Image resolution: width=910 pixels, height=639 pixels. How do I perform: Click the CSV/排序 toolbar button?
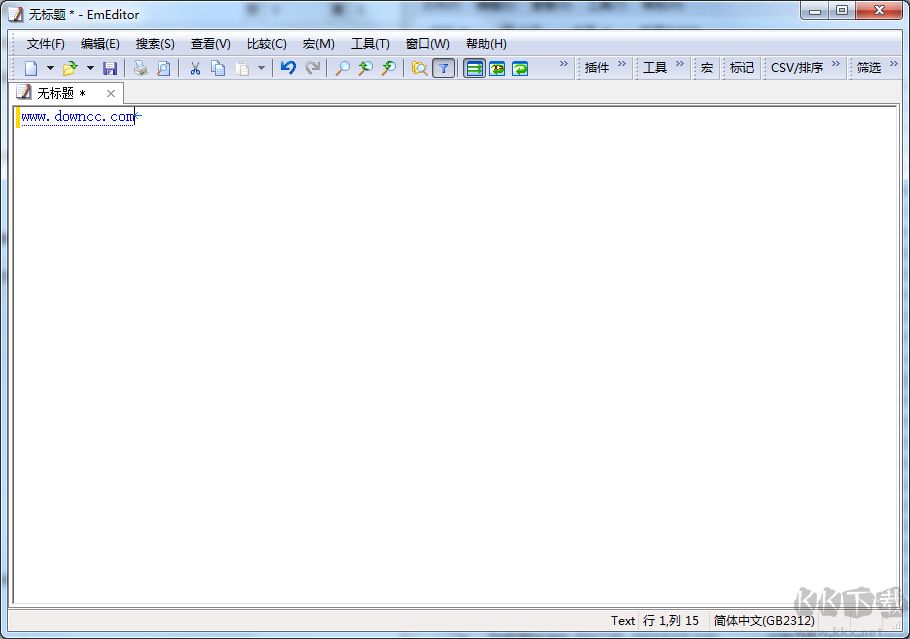(x=796, y=68)
